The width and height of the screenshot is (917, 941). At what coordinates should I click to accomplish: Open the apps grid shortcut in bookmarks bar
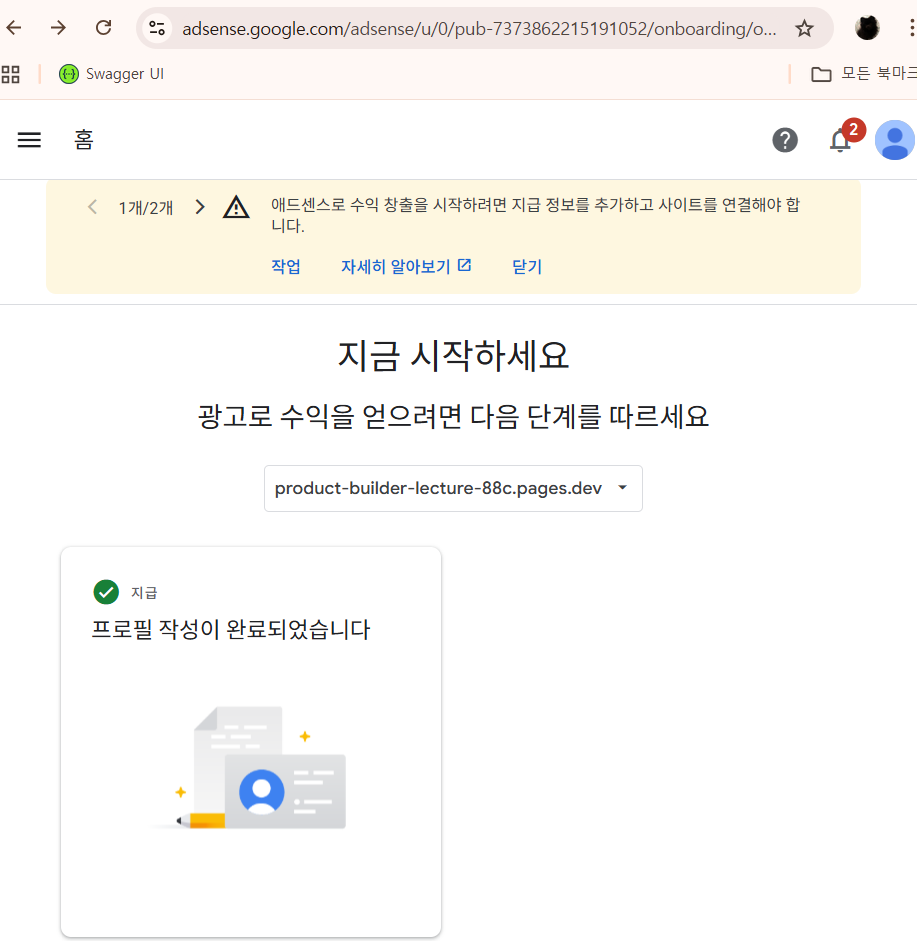pyautogui.click(x=11, y=74)
